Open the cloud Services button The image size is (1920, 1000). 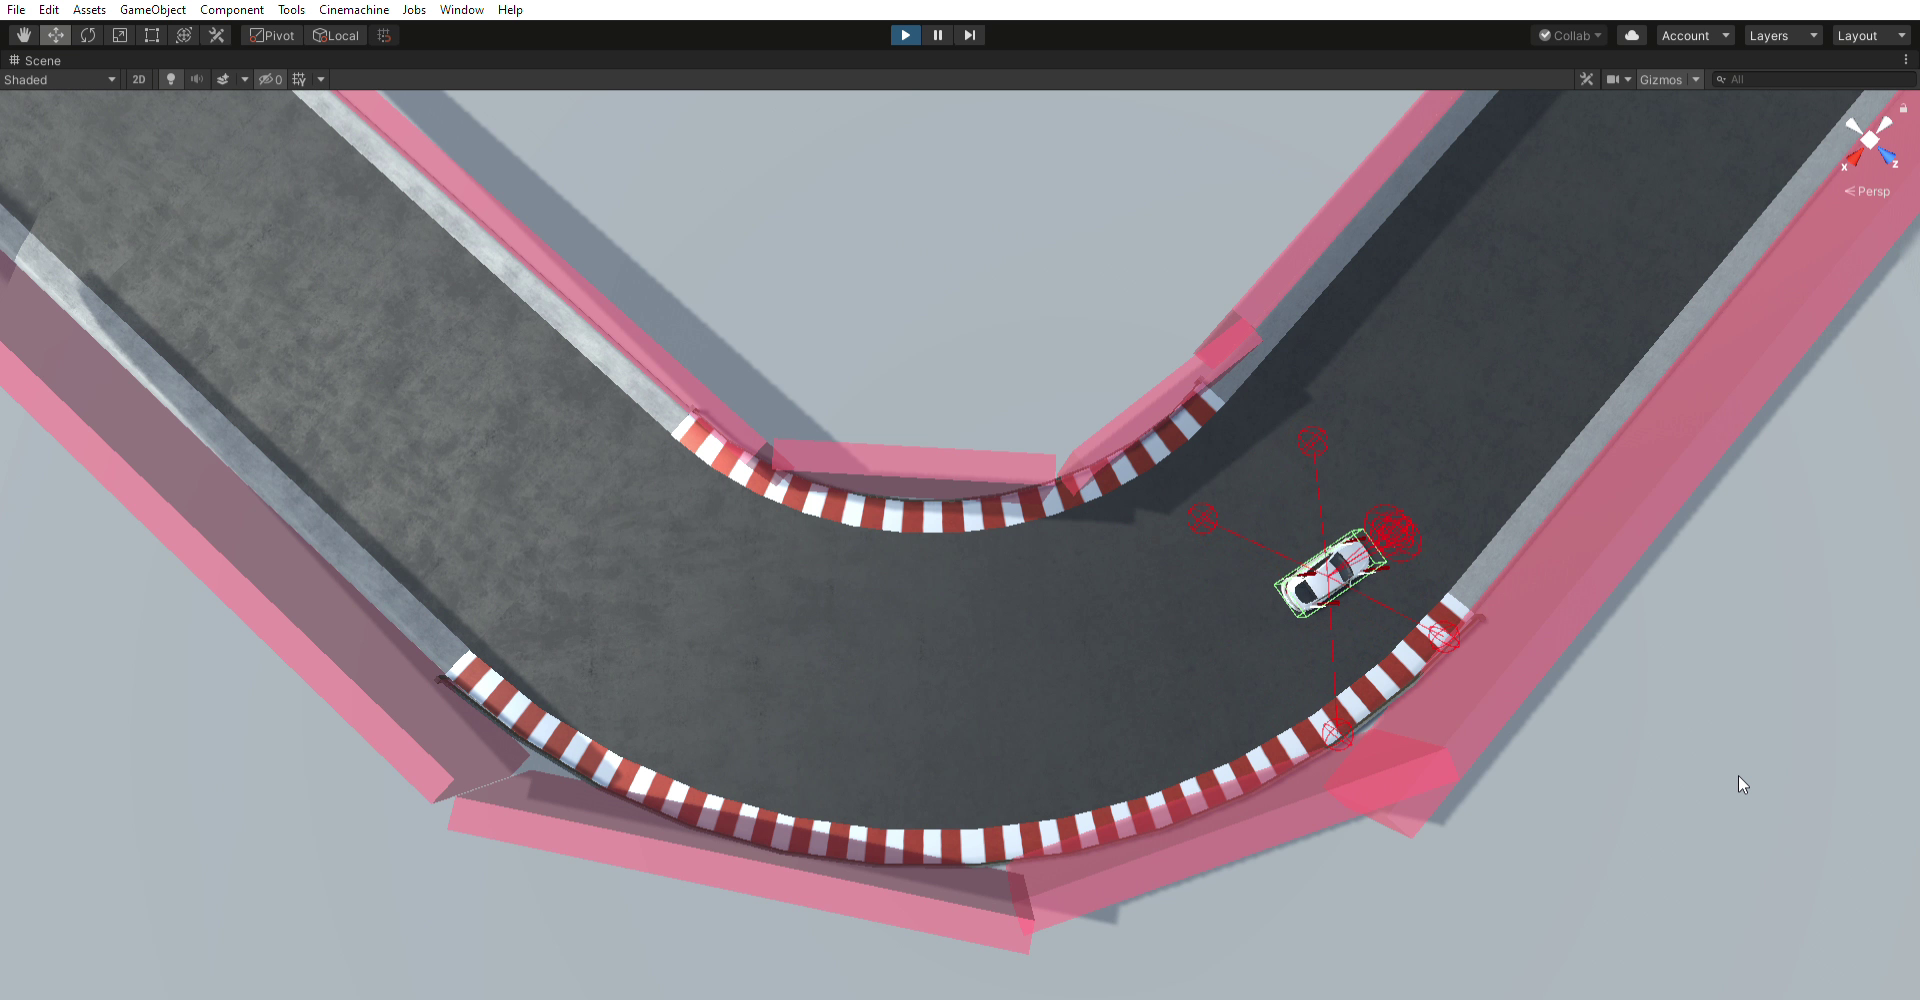(1632, 35)
